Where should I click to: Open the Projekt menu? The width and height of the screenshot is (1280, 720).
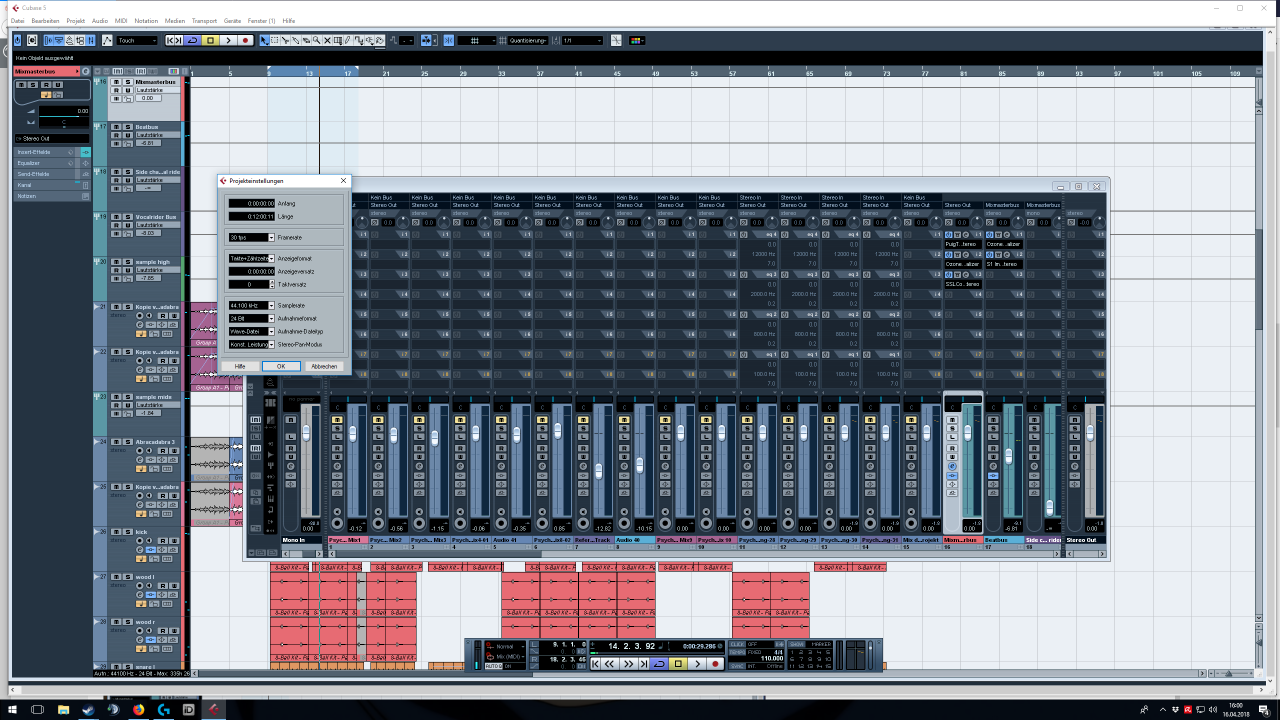pos(76,20)
